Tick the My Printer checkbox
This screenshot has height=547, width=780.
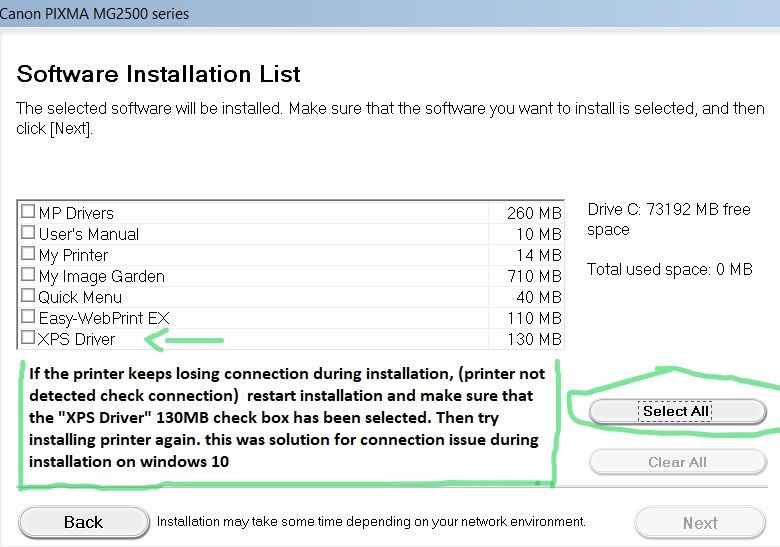[28, 254]
